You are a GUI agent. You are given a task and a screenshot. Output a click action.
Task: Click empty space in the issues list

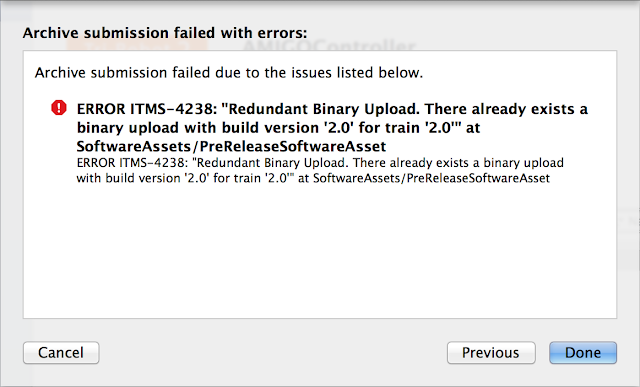point(320,253)
